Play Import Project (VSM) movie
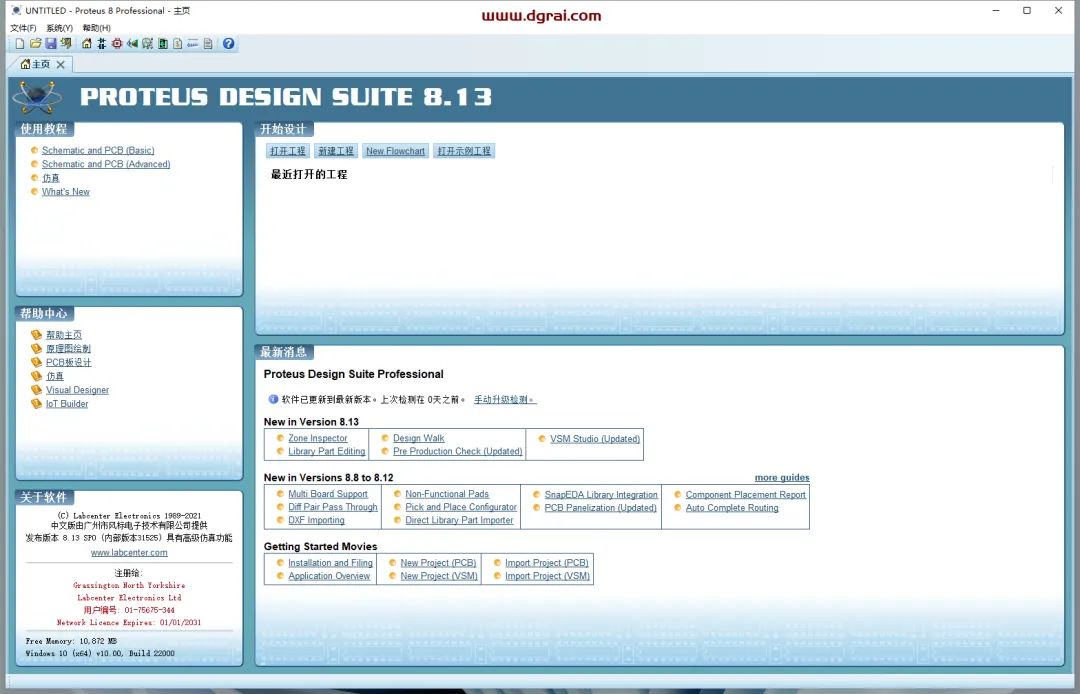 click(547, 576)
